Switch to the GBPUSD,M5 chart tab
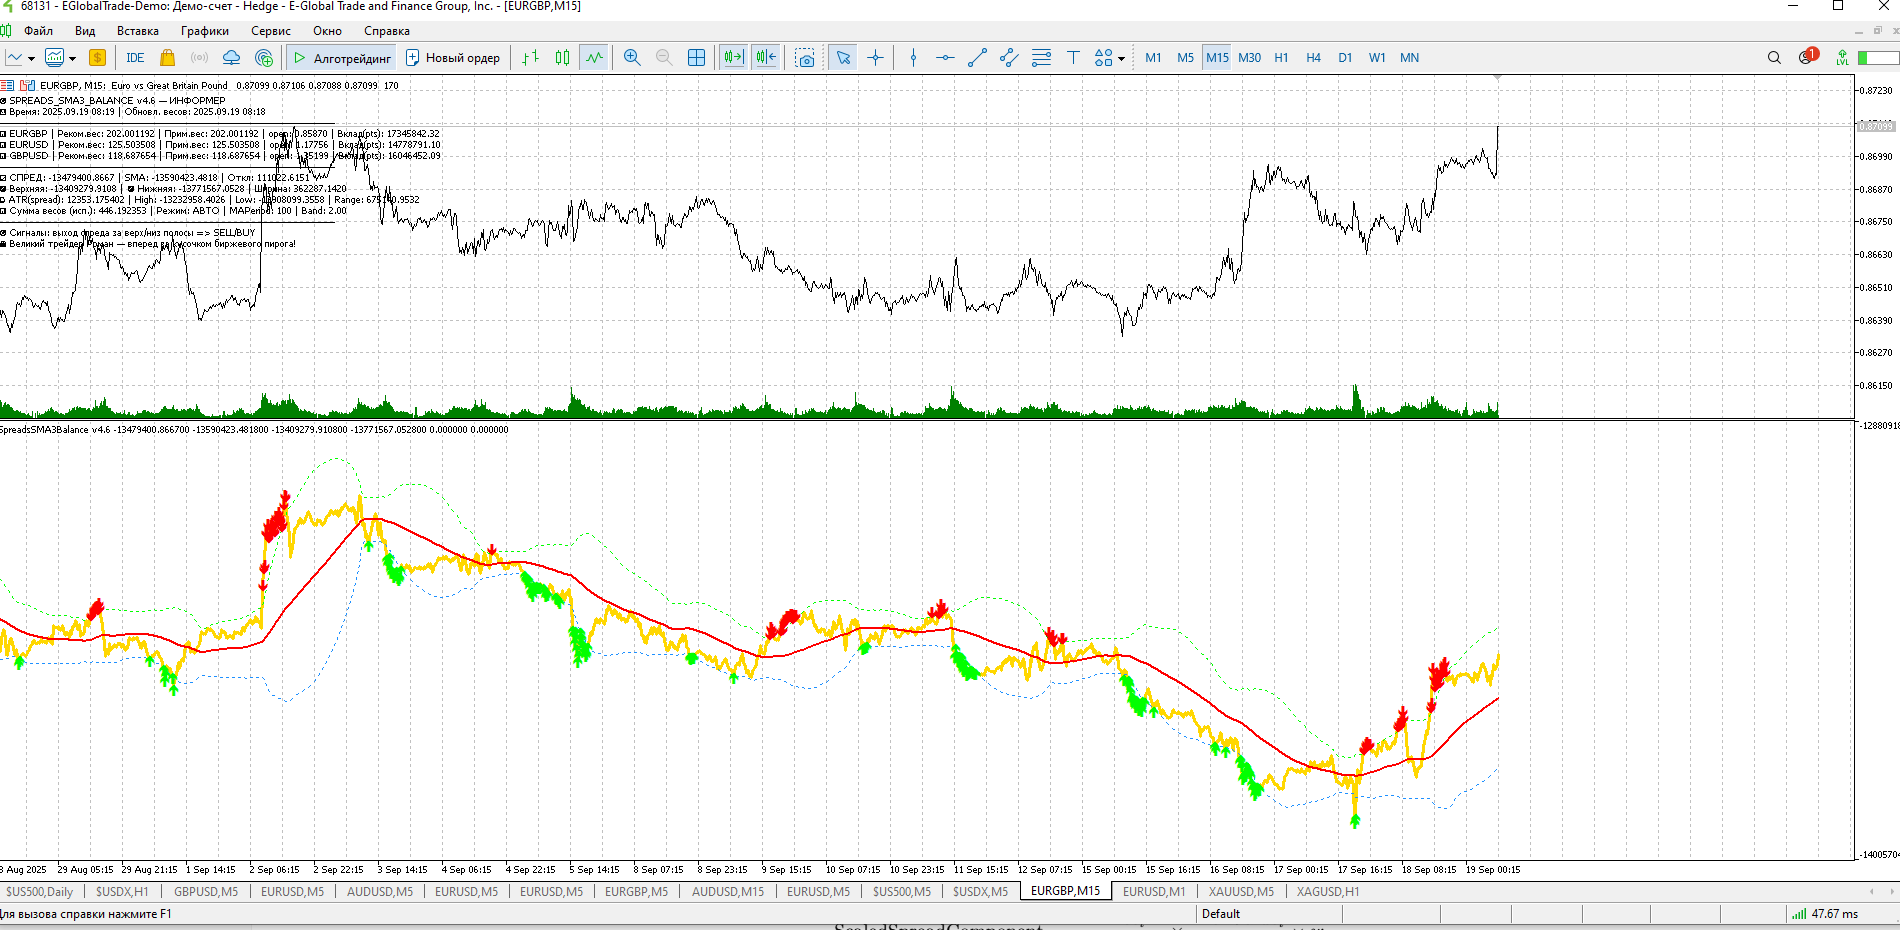Screen dimensions: 1900x930 206,892
